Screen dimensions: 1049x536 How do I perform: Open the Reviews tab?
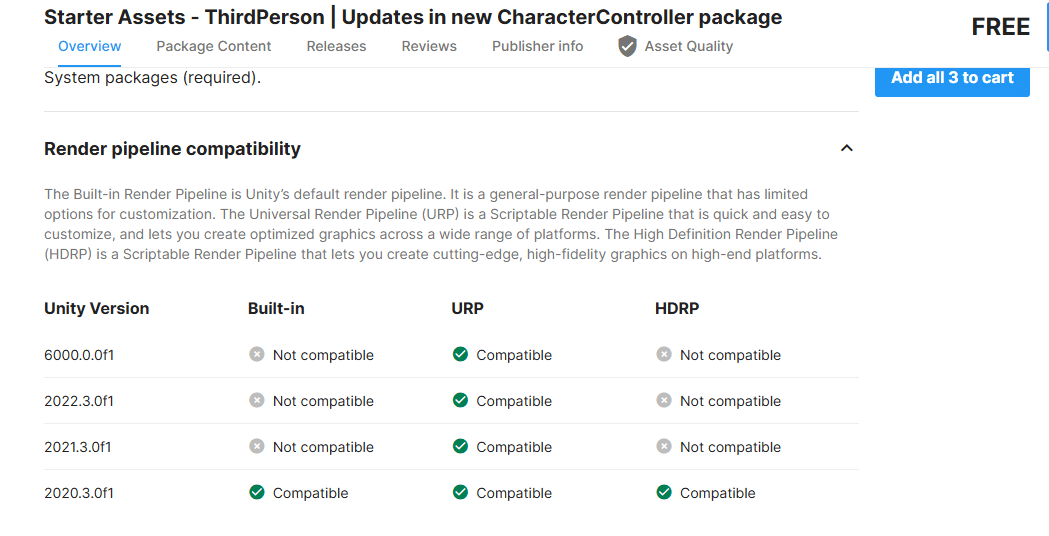[429, 46]
